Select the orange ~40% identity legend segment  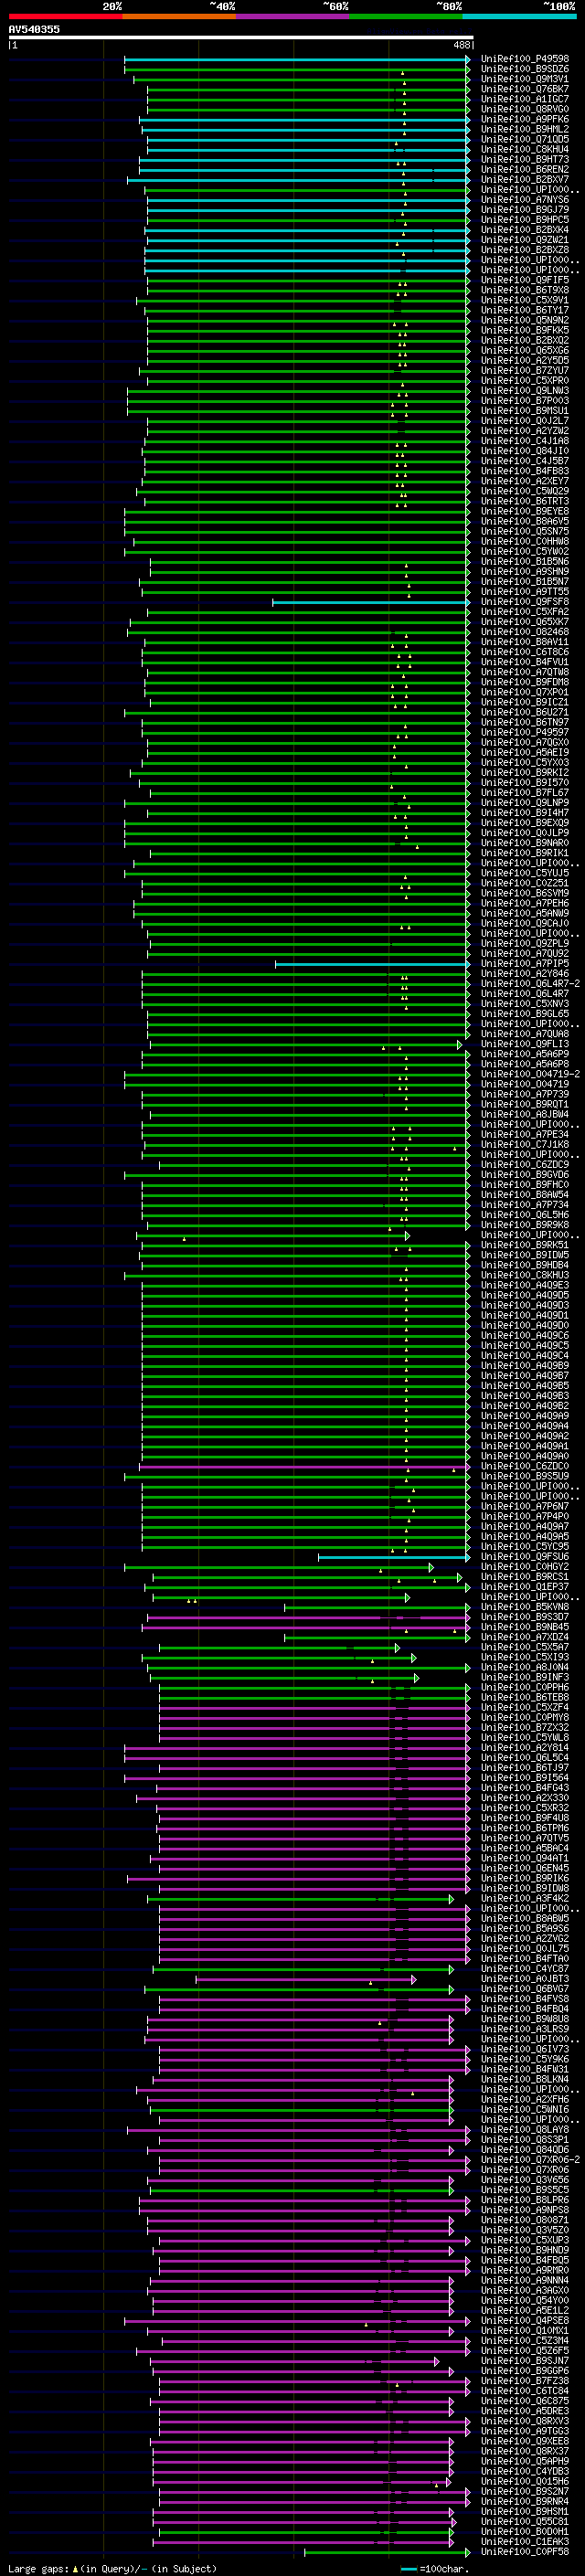point(179,16)
